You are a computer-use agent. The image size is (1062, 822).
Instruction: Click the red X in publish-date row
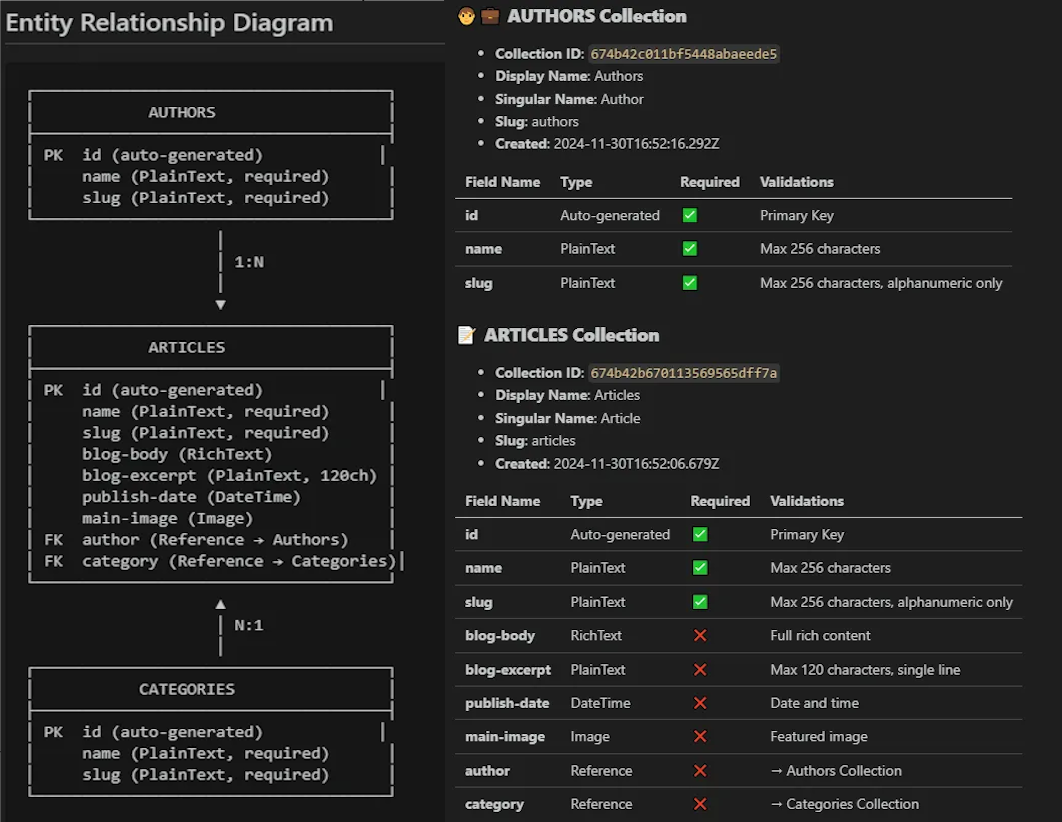(700, 703)
